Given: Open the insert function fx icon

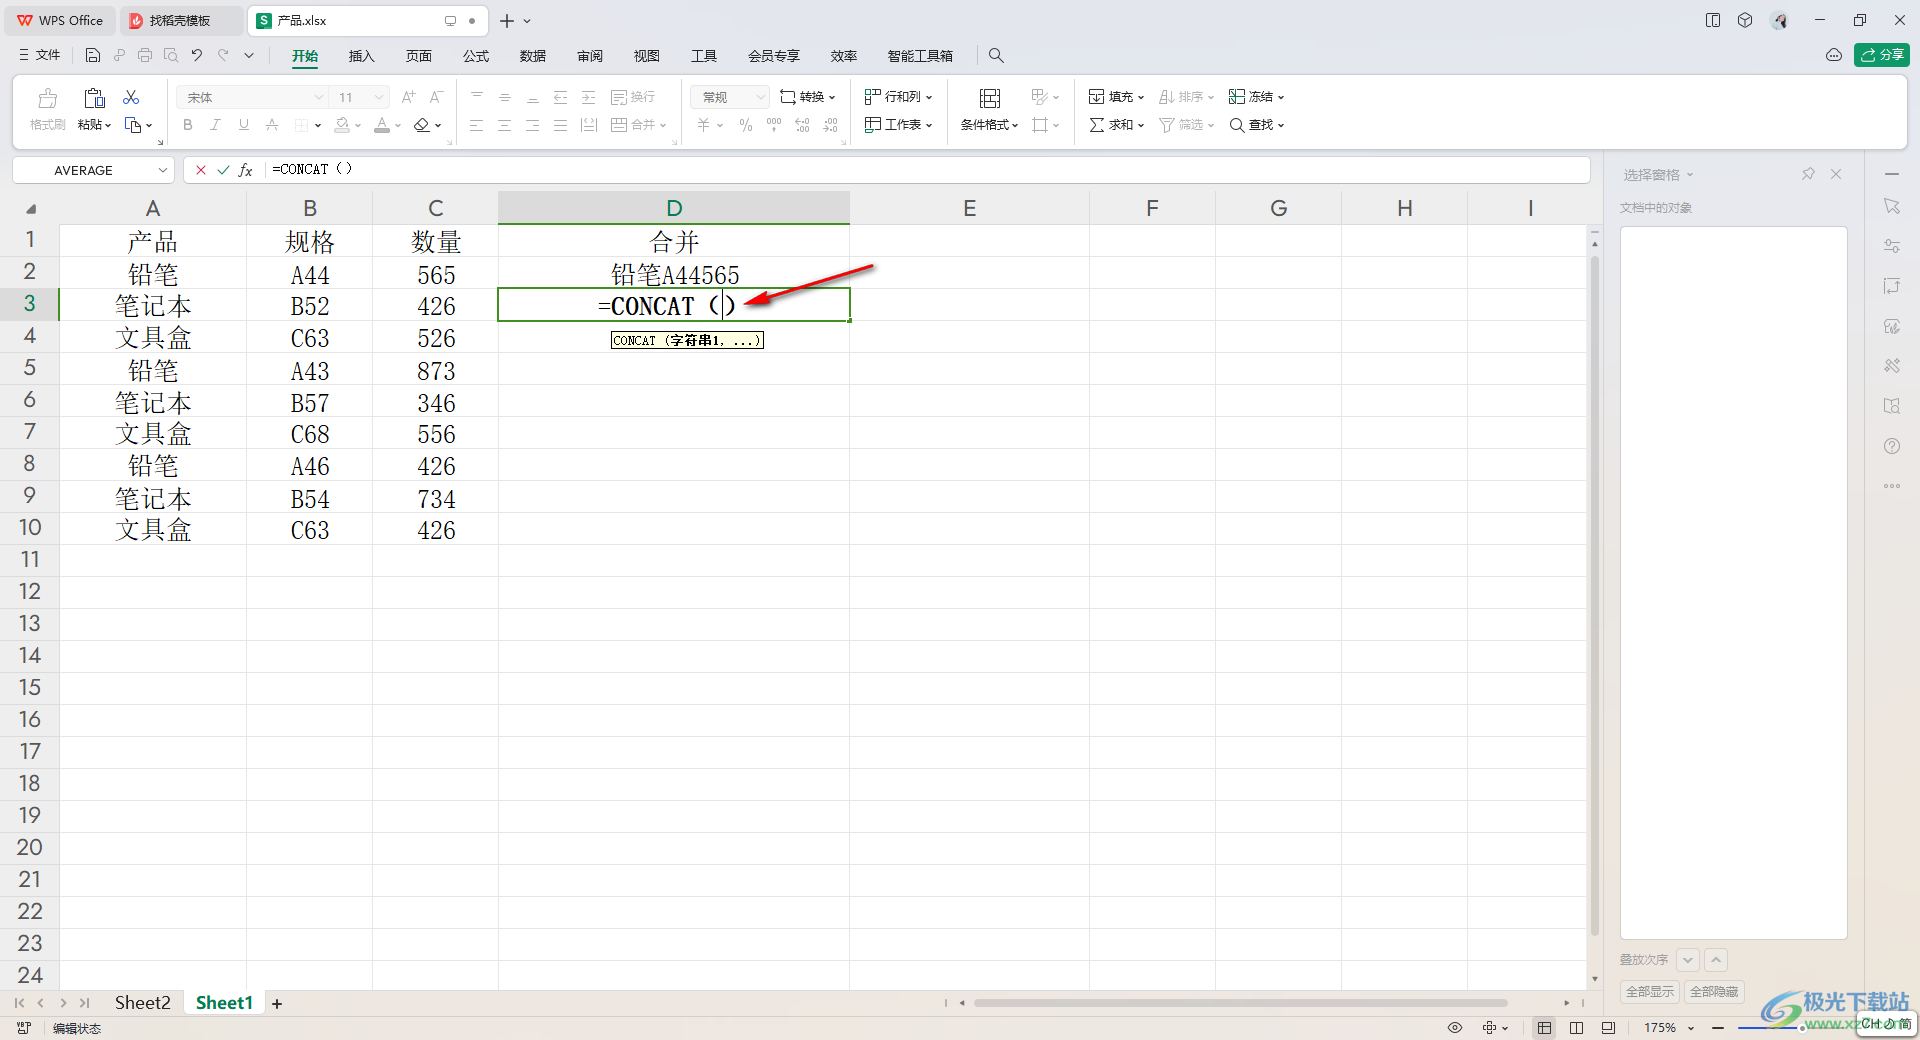Looking at the screenshot, I should pos(246,170).
